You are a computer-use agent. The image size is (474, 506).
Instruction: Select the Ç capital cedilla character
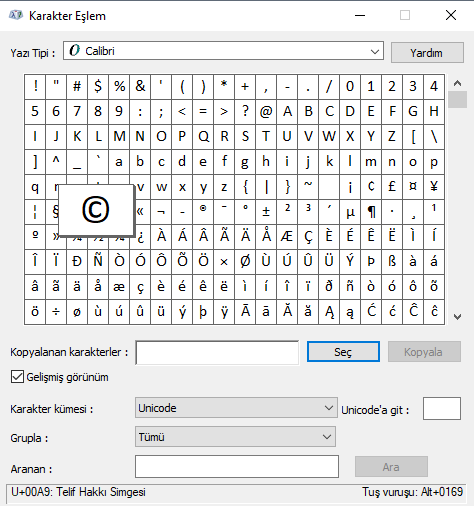pyautogui.click(x=308, y=237)
